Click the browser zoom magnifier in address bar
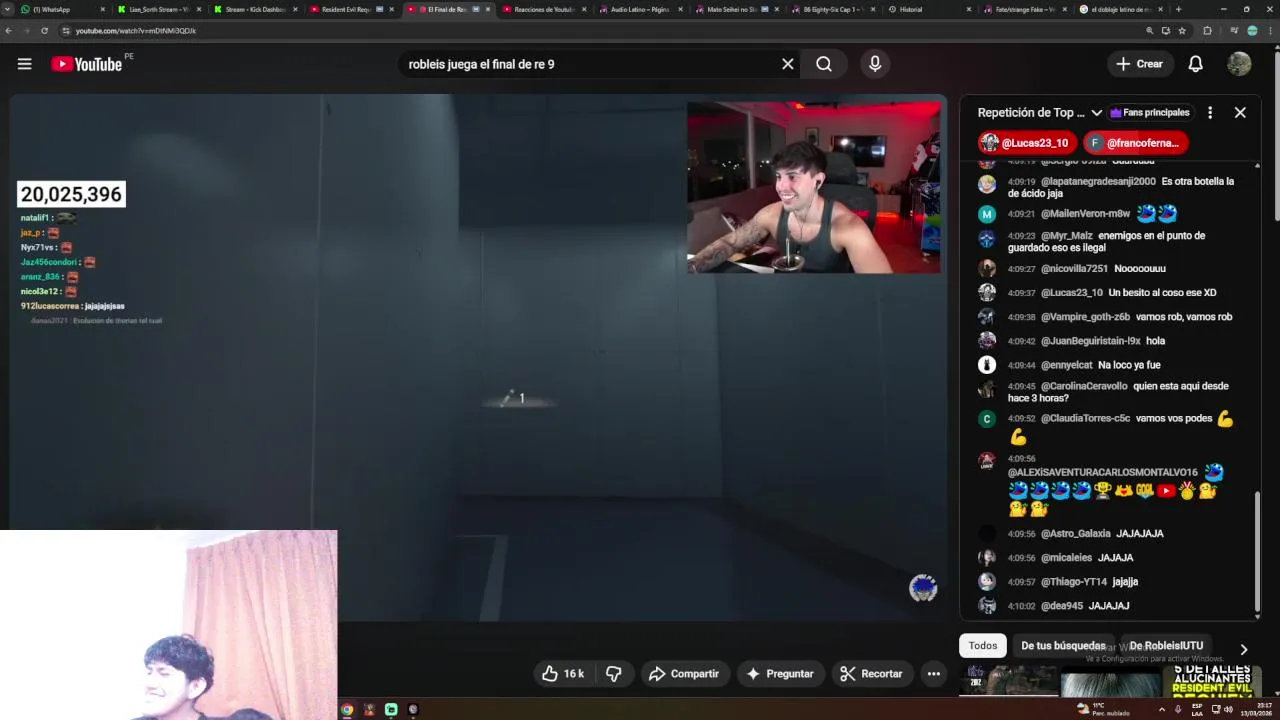The image size is (1280, 720). [x=1150, y=31]
